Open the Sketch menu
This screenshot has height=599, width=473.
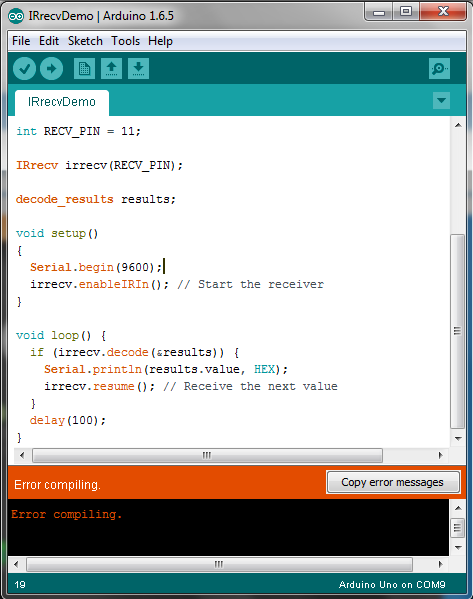[85, 41]
